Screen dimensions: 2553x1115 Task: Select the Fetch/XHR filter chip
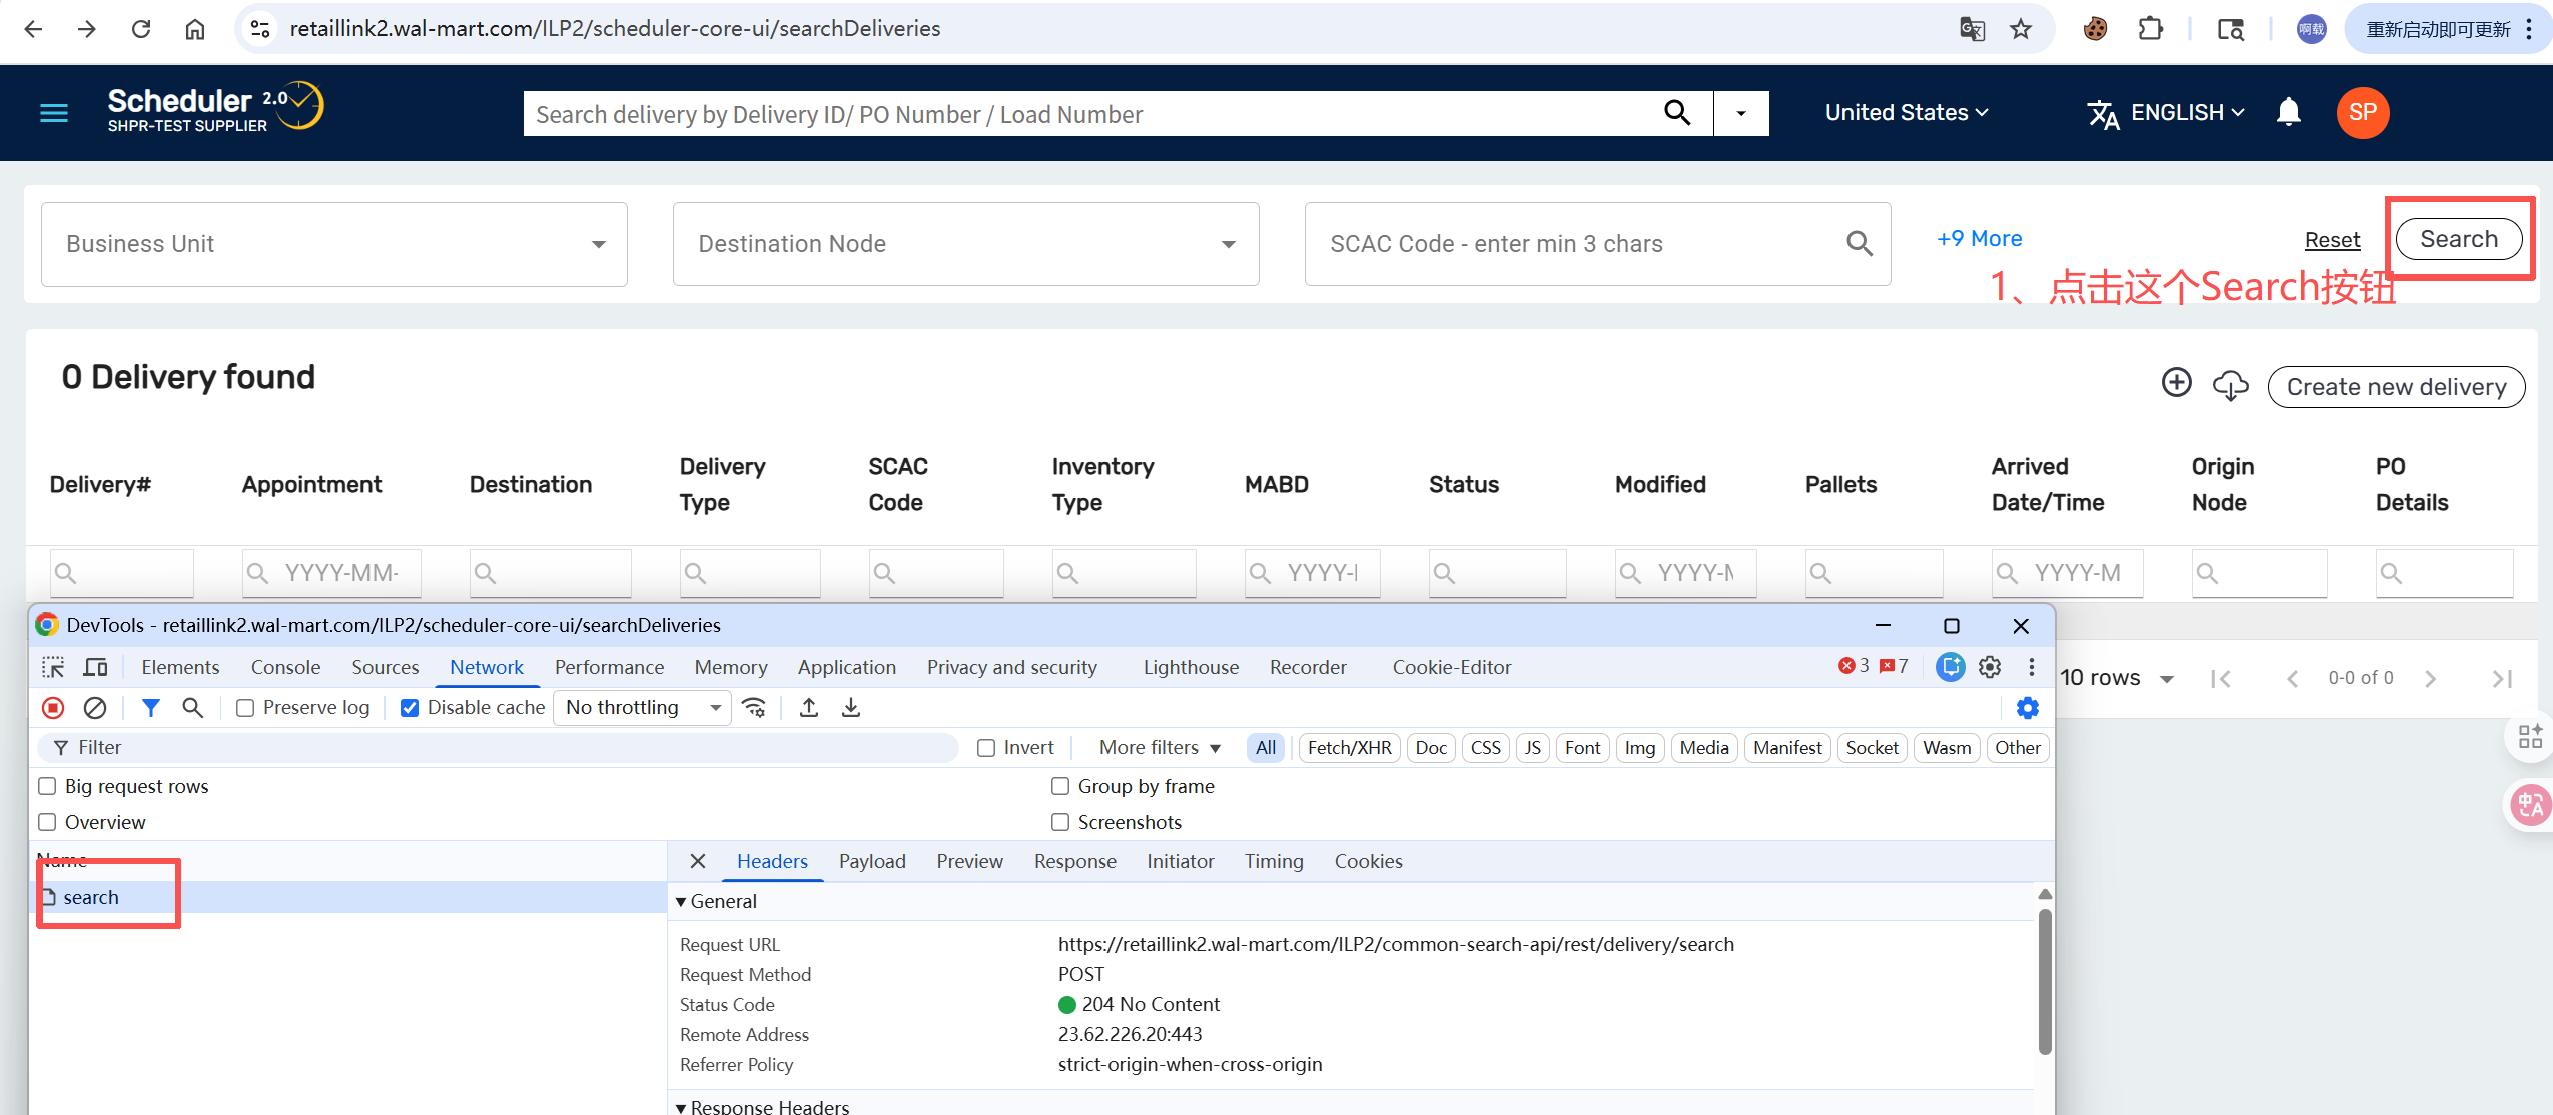(x=1349, y=748)
